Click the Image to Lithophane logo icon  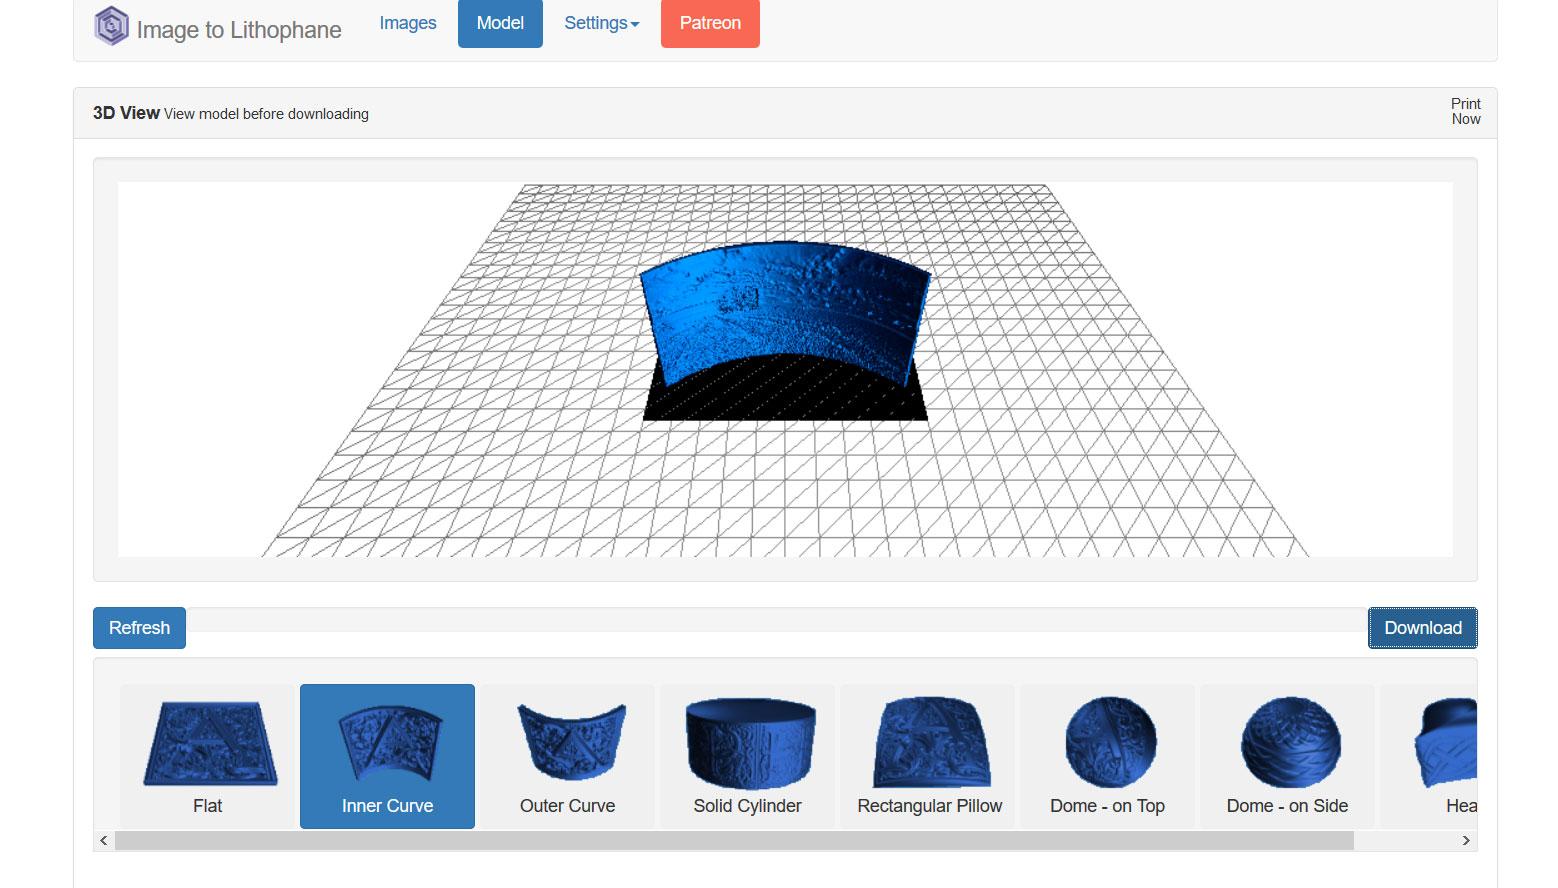click(x=111, y=26)
